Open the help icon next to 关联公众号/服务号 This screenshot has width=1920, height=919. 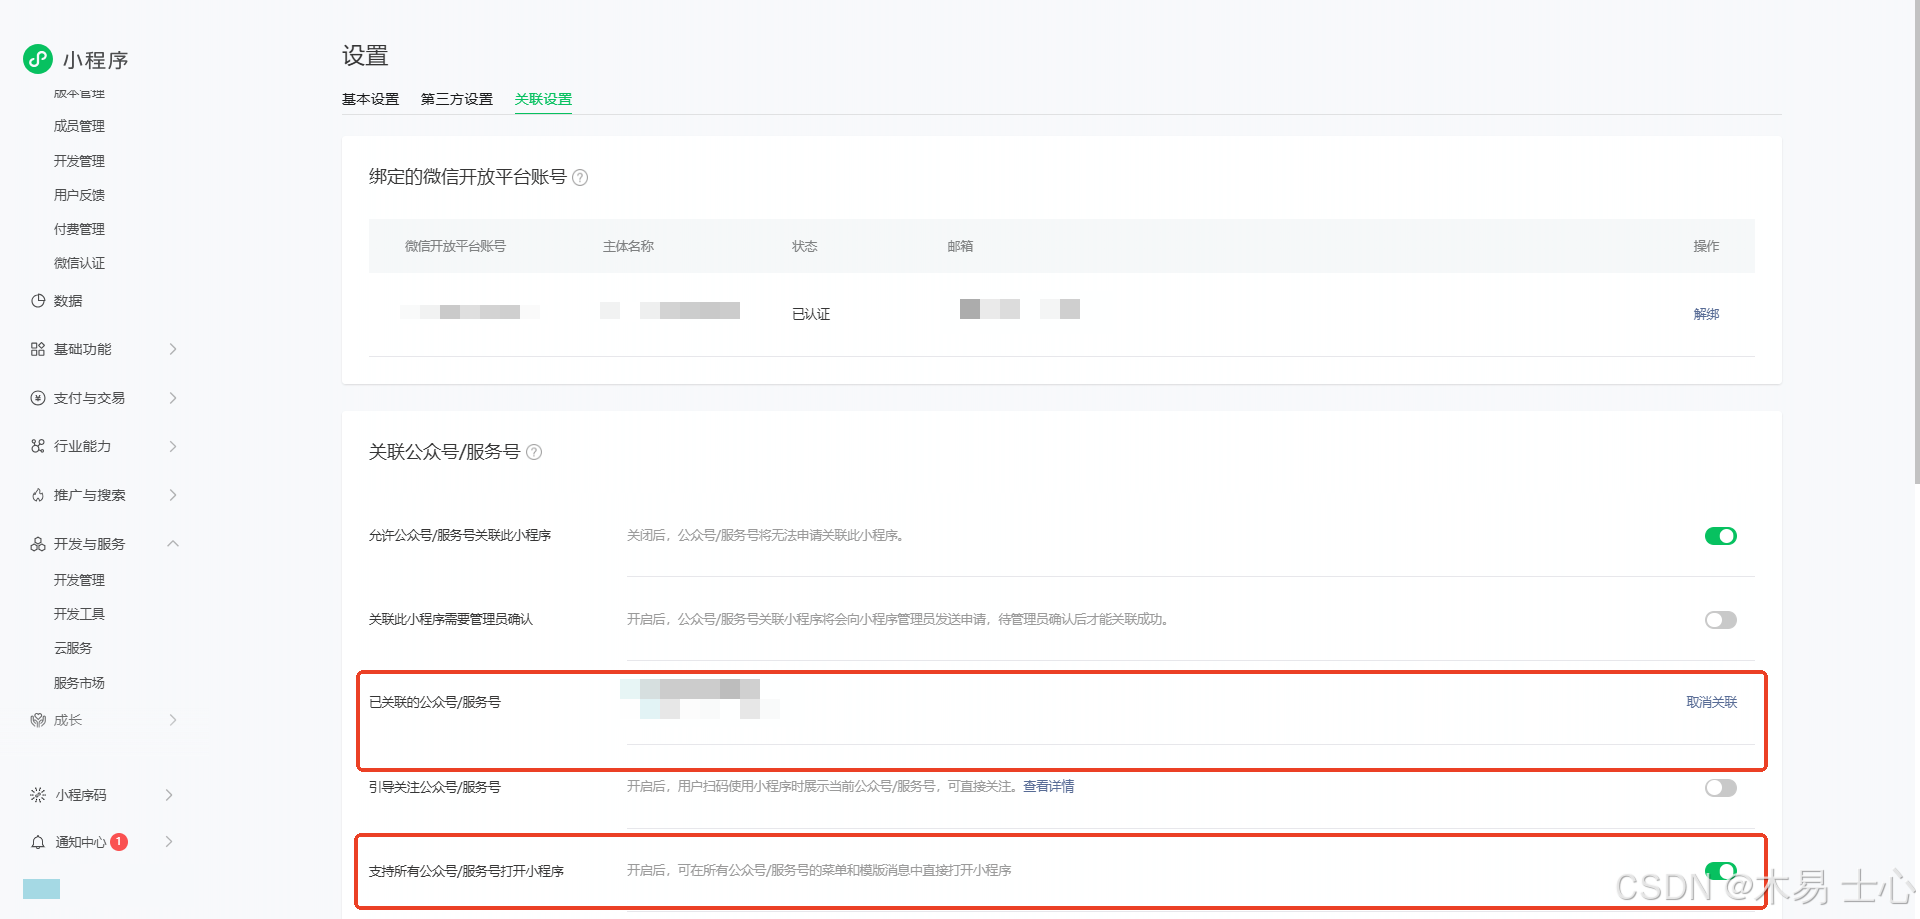(534, 452)
